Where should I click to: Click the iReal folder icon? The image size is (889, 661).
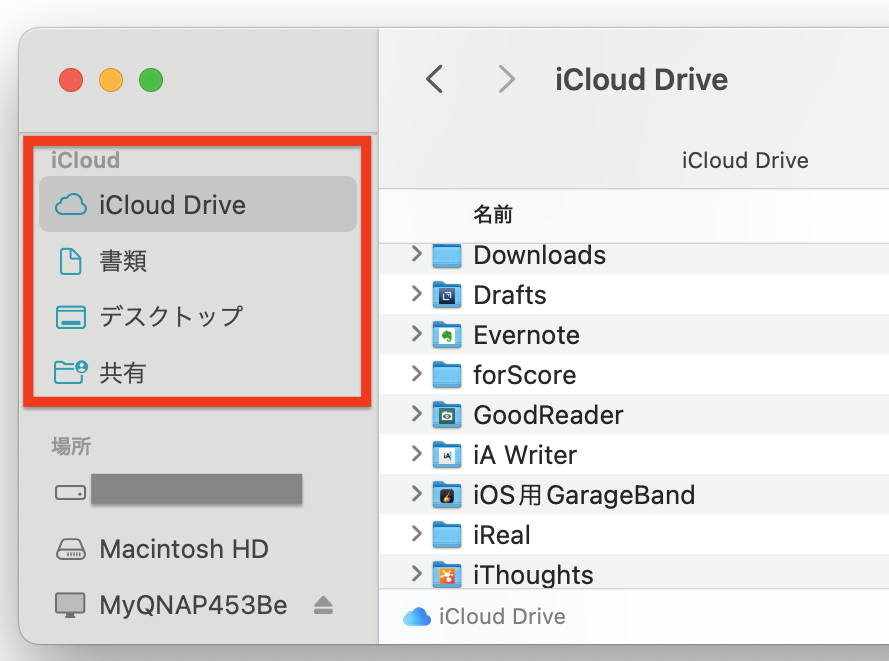pos(447,535)
